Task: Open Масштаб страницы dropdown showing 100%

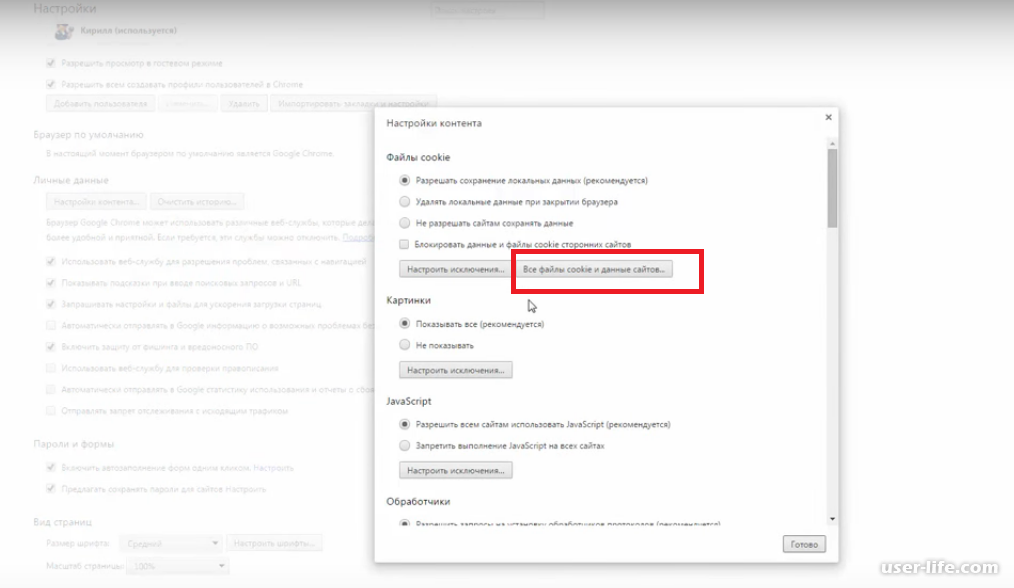Action: tap(178, 566)
